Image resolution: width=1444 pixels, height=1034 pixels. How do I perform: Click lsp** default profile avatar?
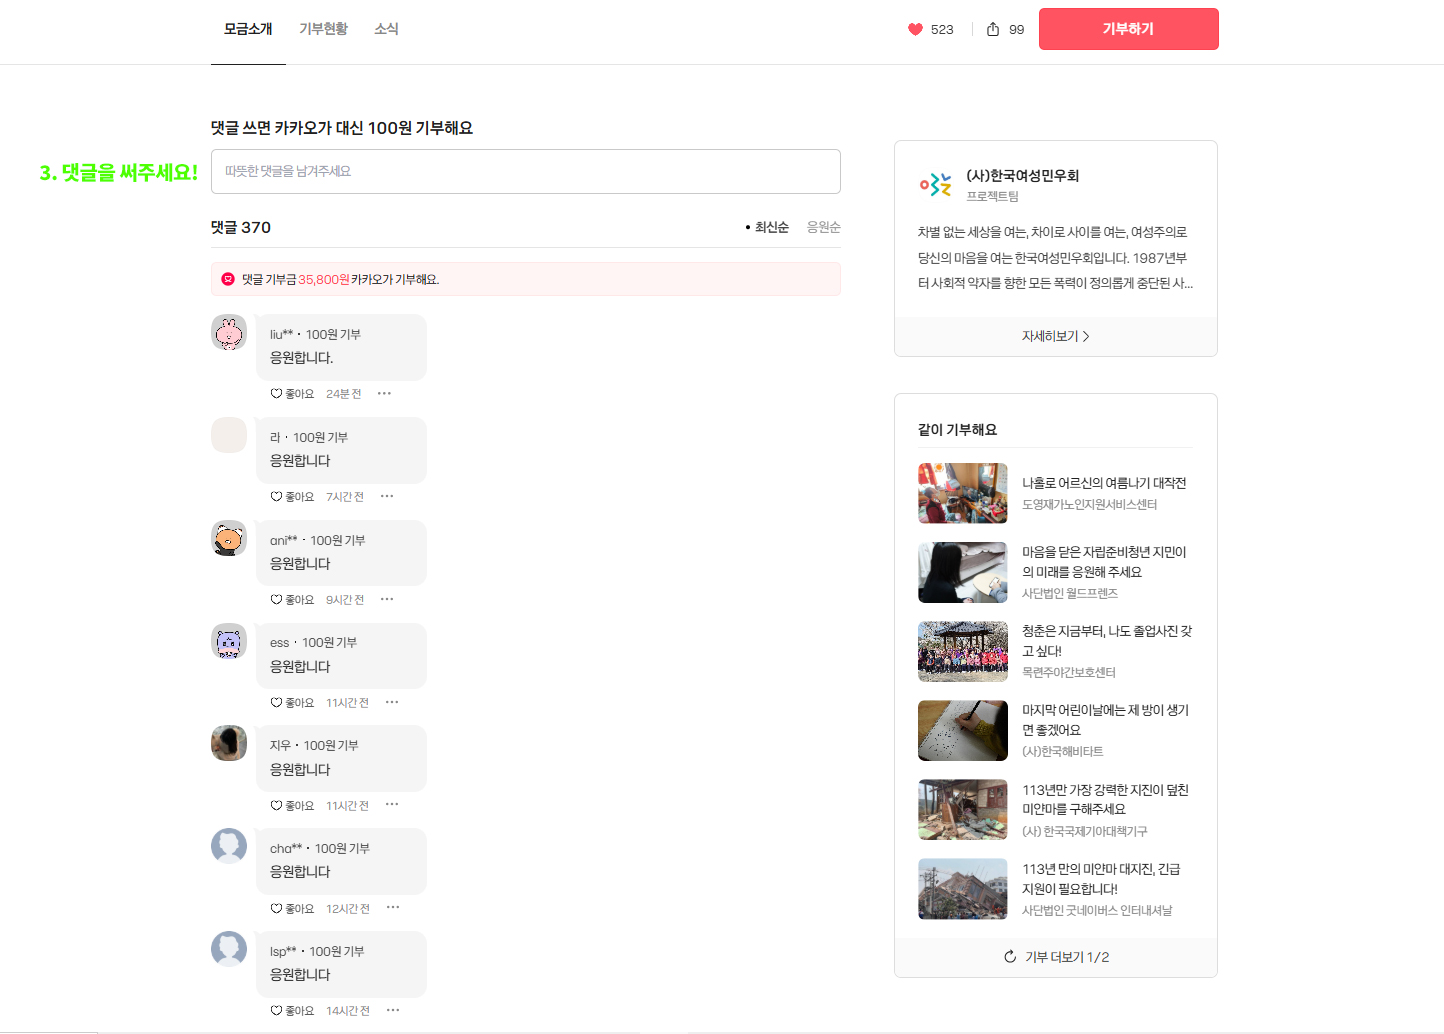point(229,949)
